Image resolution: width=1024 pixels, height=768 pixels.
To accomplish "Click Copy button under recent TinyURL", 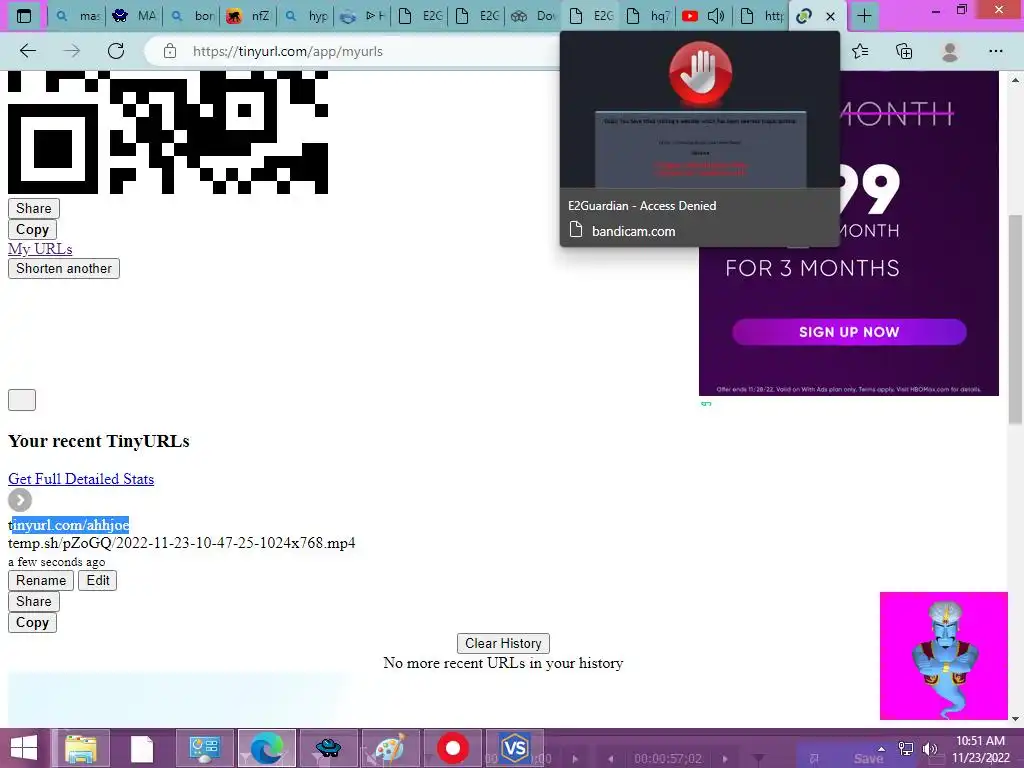I will pos(33,622).
